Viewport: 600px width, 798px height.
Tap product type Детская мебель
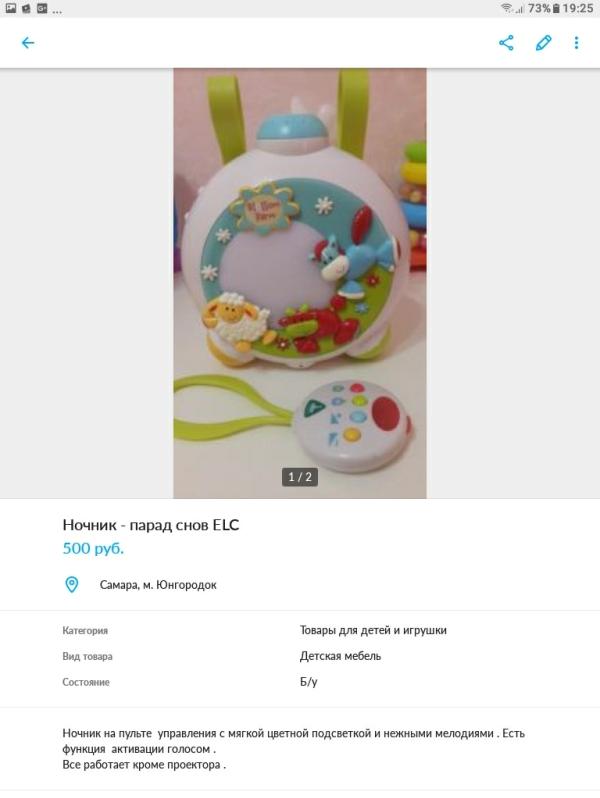[x=340, y=656]
